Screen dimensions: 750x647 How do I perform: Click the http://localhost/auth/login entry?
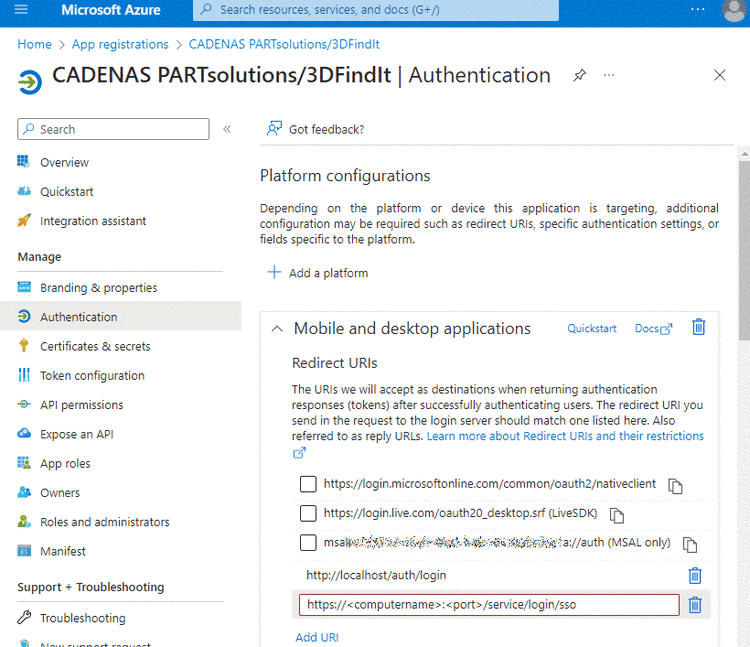[376, 575]
